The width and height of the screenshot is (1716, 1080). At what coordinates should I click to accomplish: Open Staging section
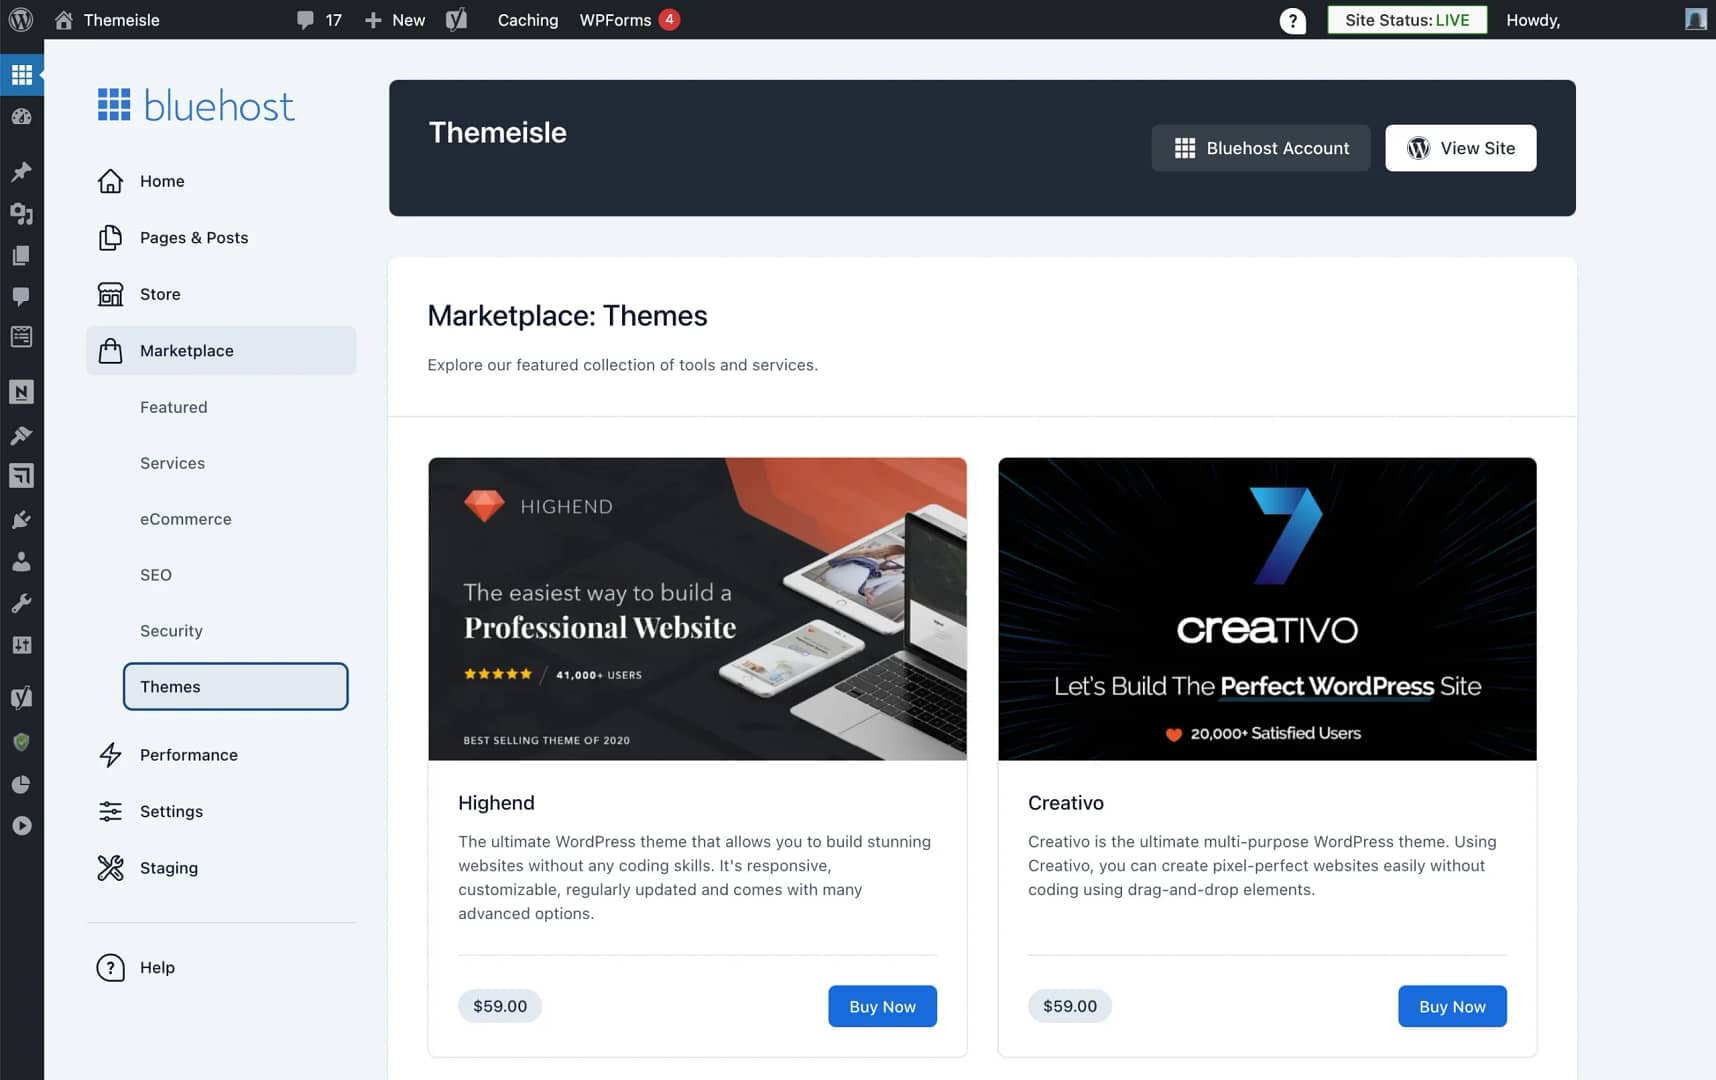coord(221,868)
